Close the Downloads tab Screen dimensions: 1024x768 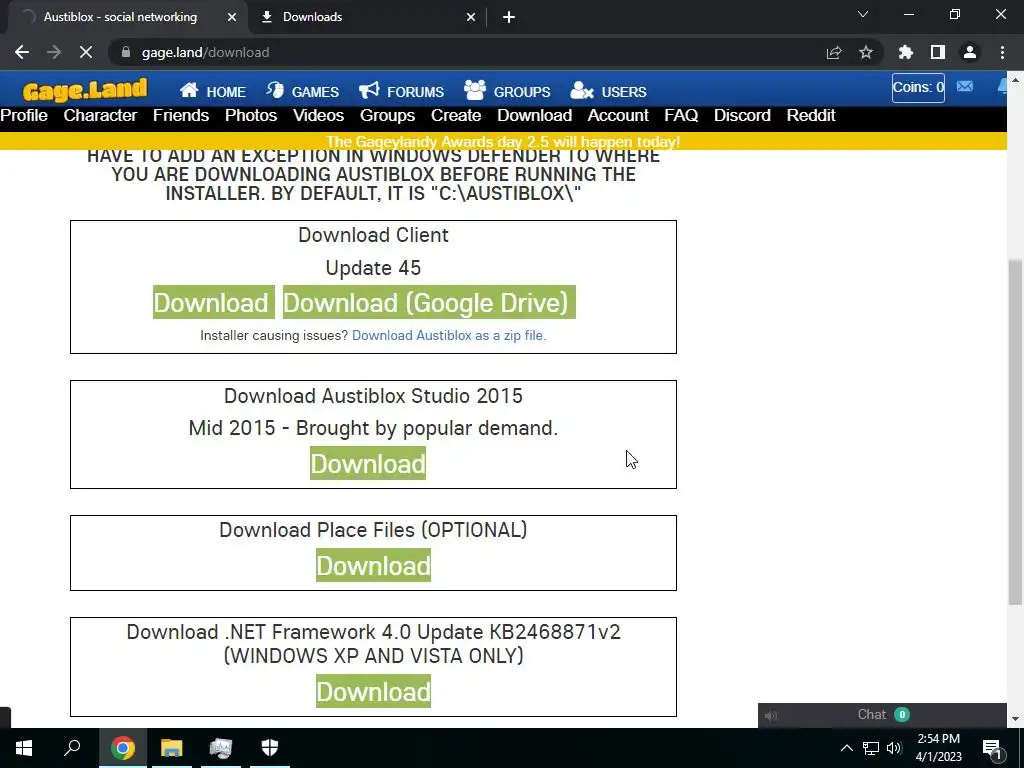(471, 18)
